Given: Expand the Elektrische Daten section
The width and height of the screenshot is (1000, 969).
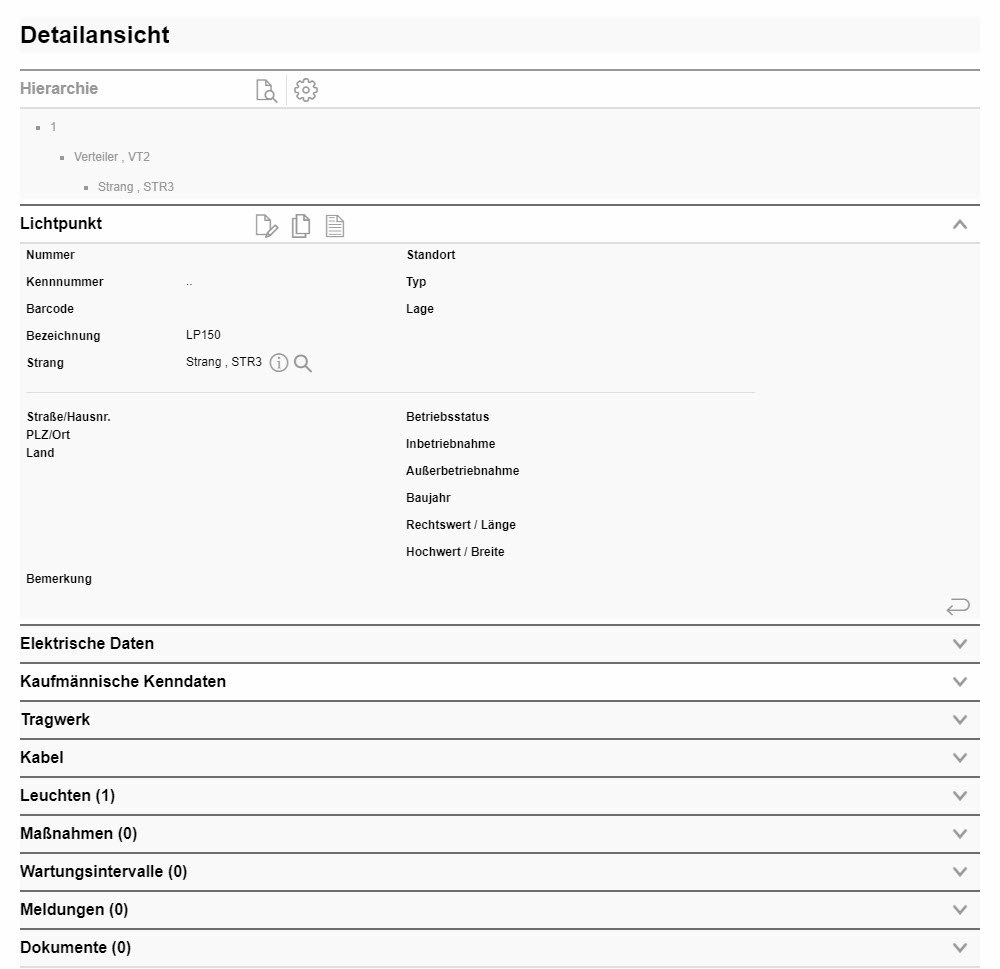Looking at the screenshot, I should (x=959, y=643).
